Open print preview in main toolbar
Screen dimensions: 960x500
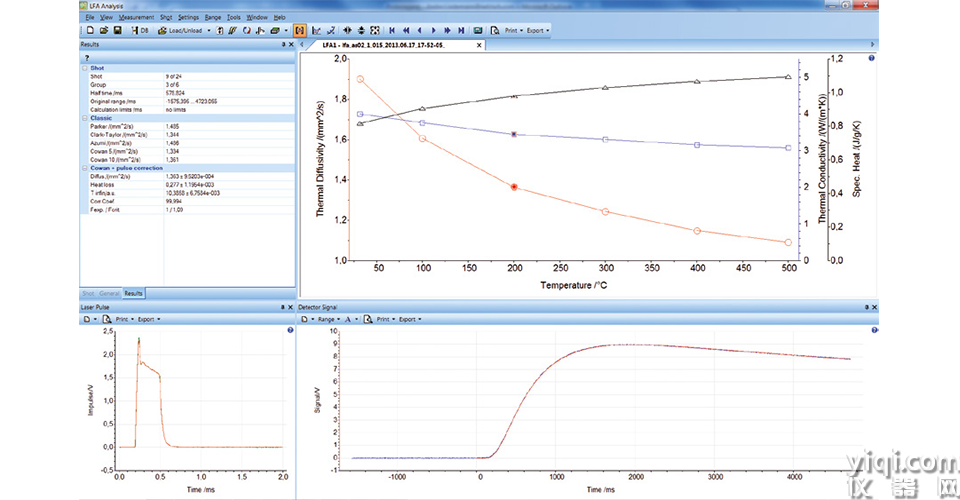coord(495,30)
